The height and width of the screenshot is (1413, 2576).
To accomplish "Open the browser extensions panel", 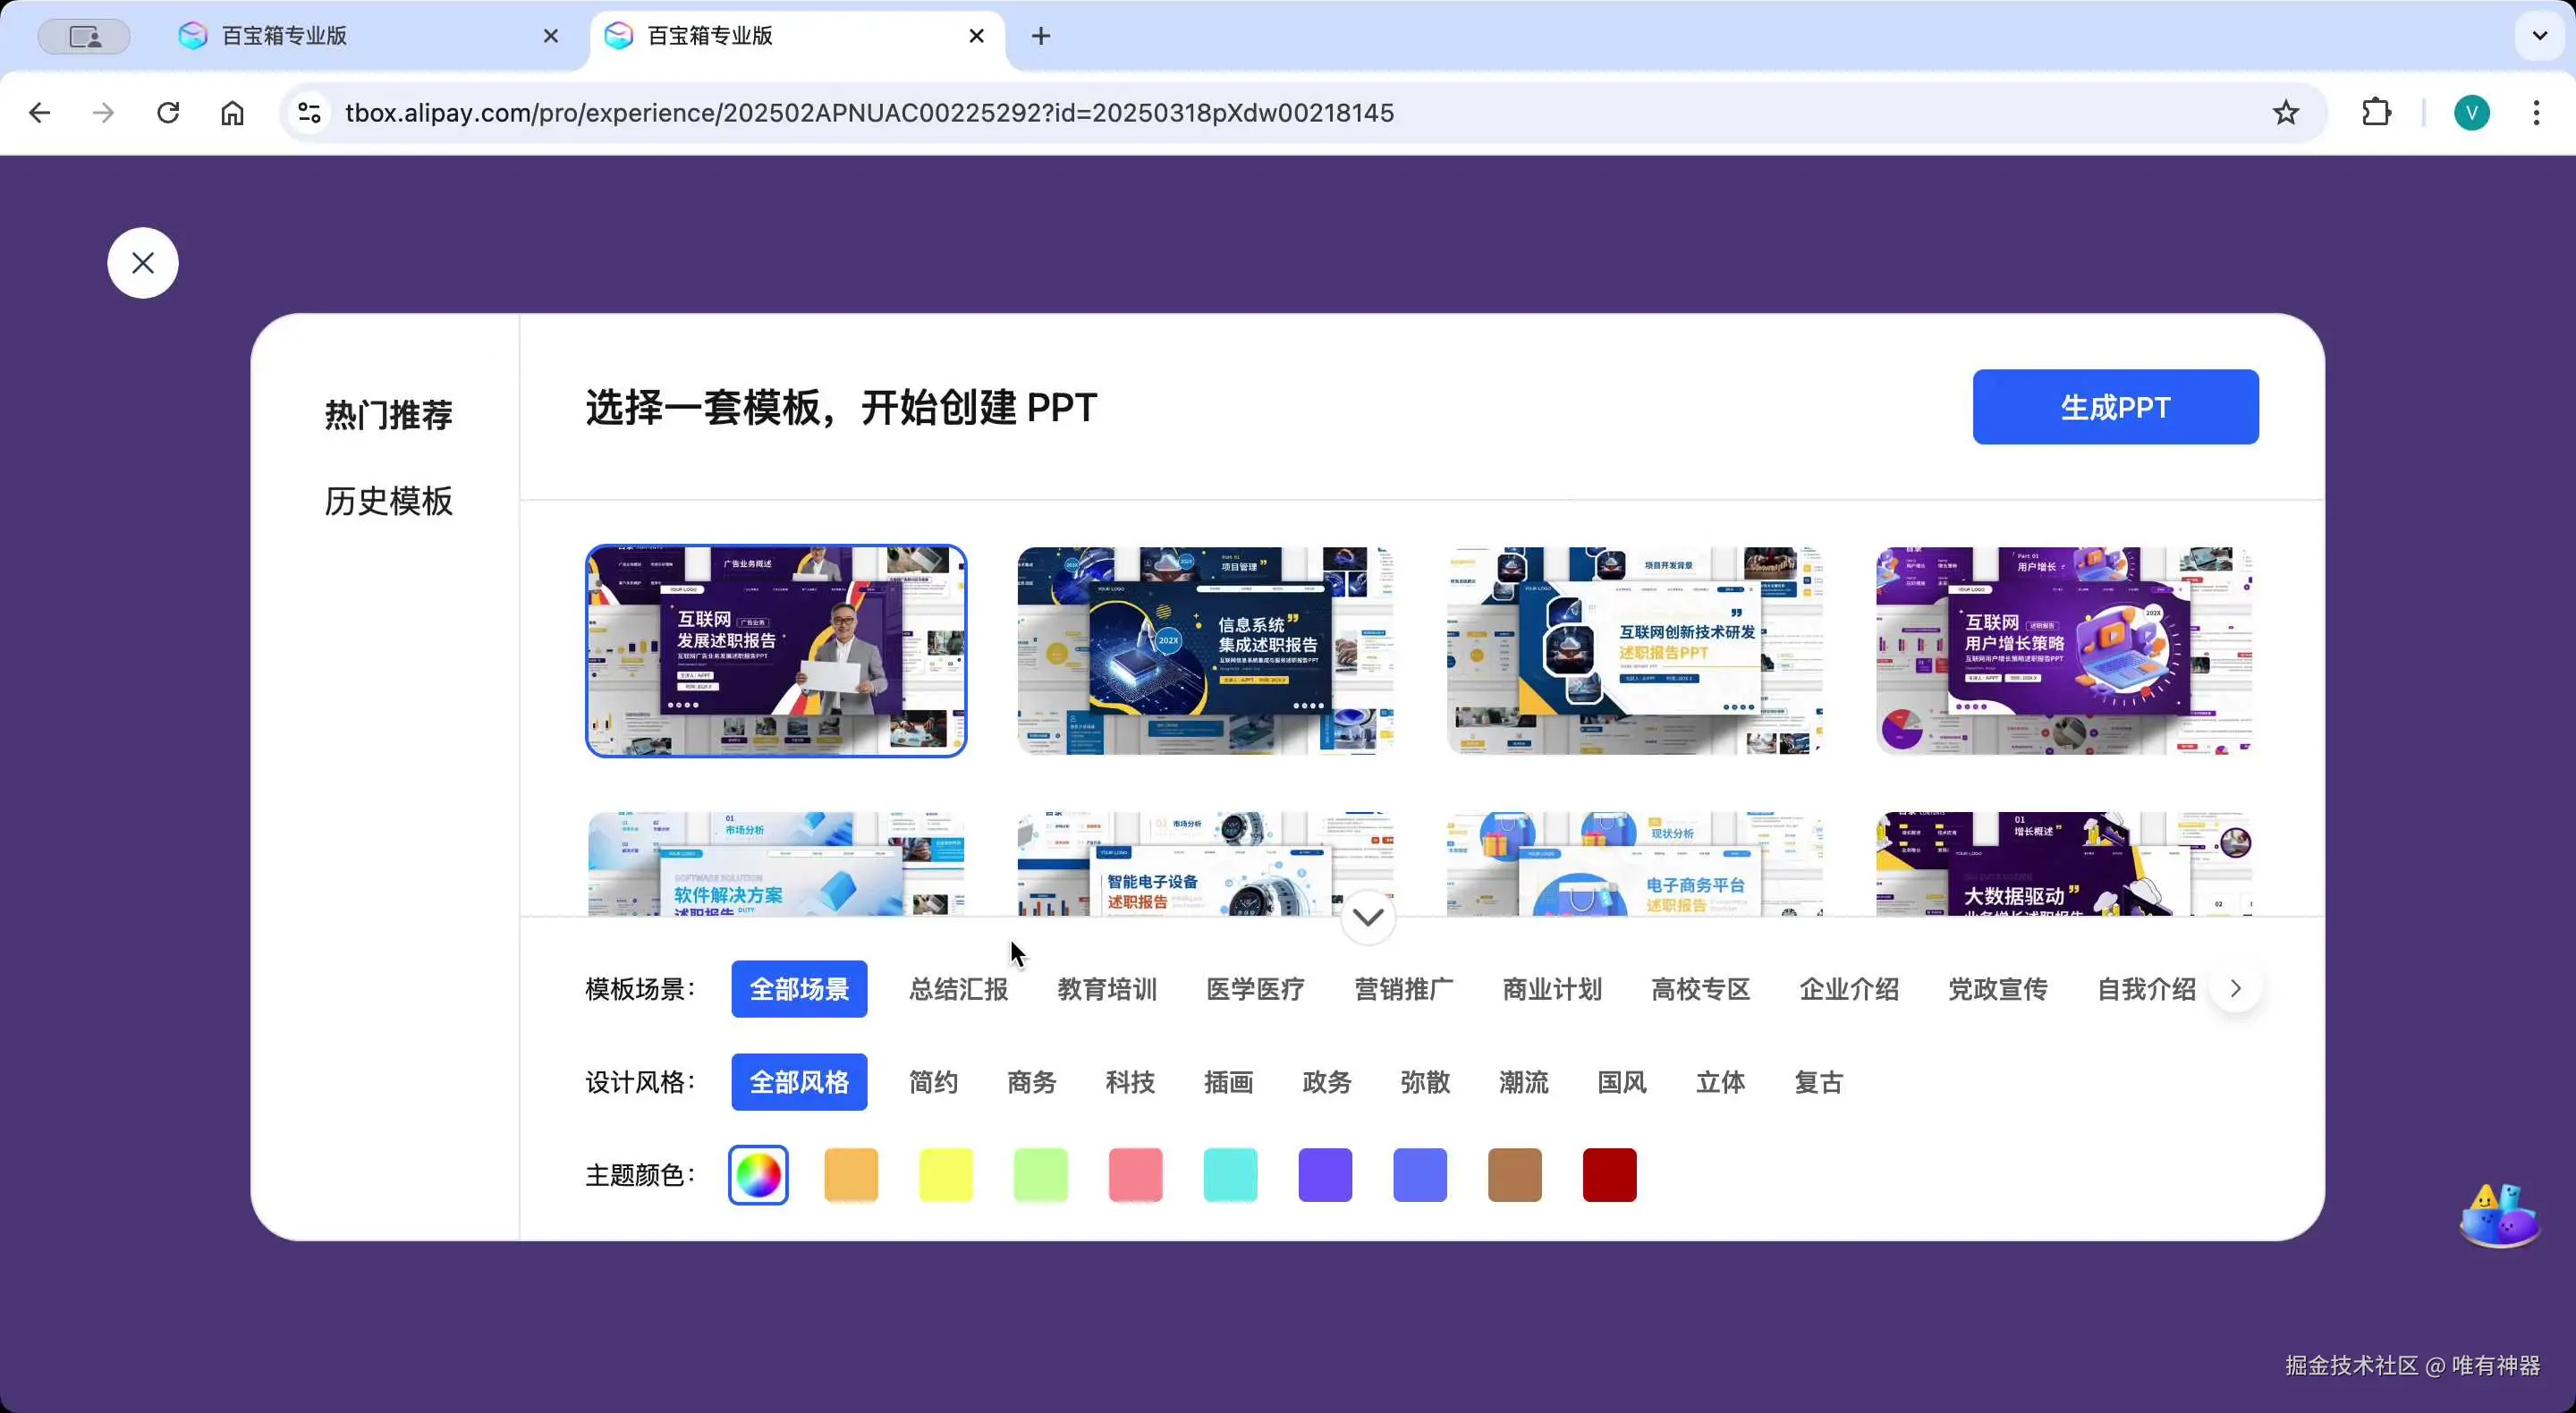I will (x=2376, y=112).
